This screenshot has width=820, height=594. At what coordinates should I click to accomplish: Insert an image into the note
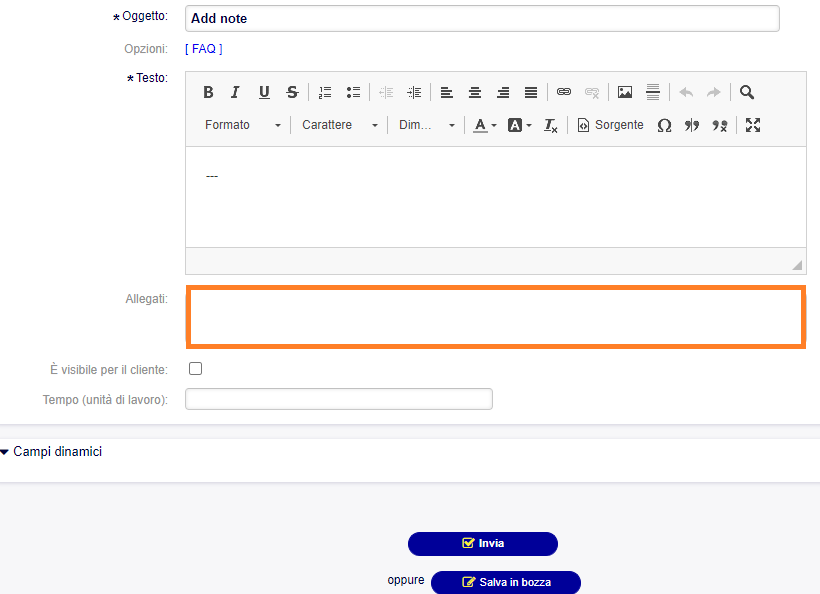(x=624, y=92)
